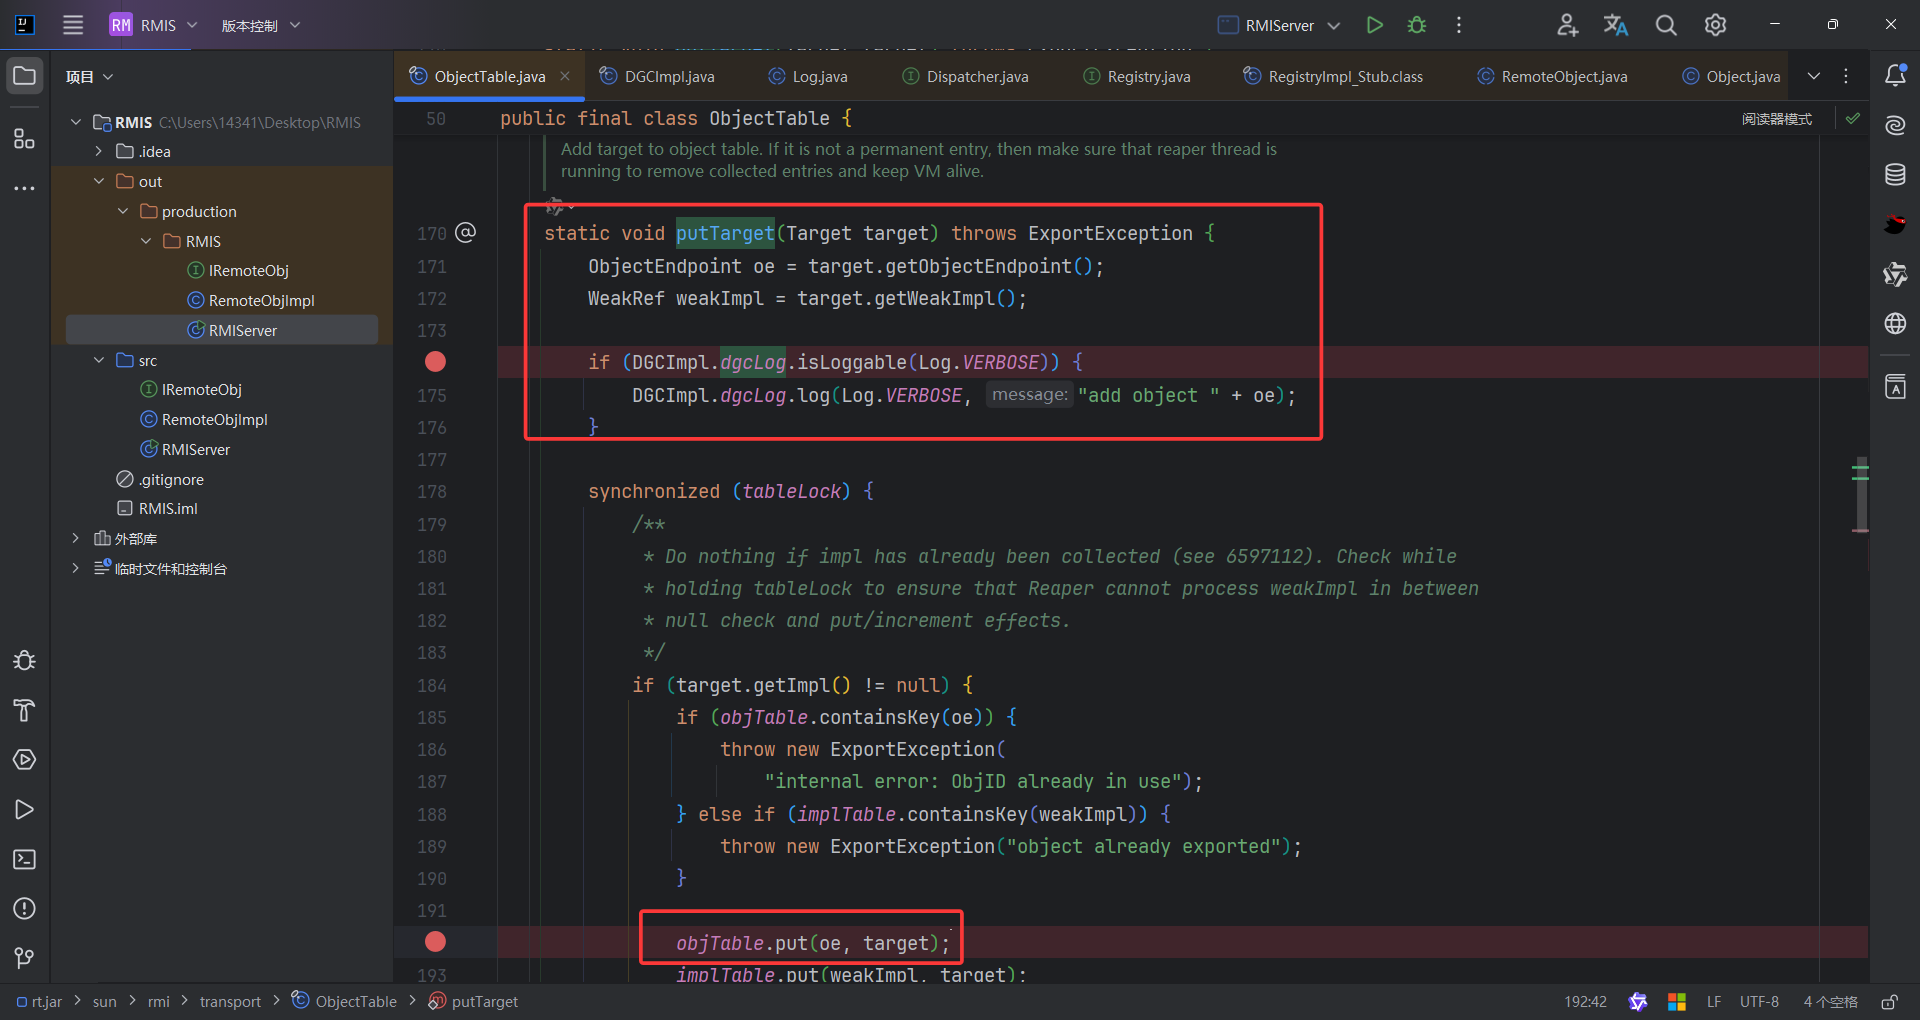The height and width of the screenshot is (1020, 1920).
Task: Switch to the Registry.java tab
Action: pos(1138,77)
